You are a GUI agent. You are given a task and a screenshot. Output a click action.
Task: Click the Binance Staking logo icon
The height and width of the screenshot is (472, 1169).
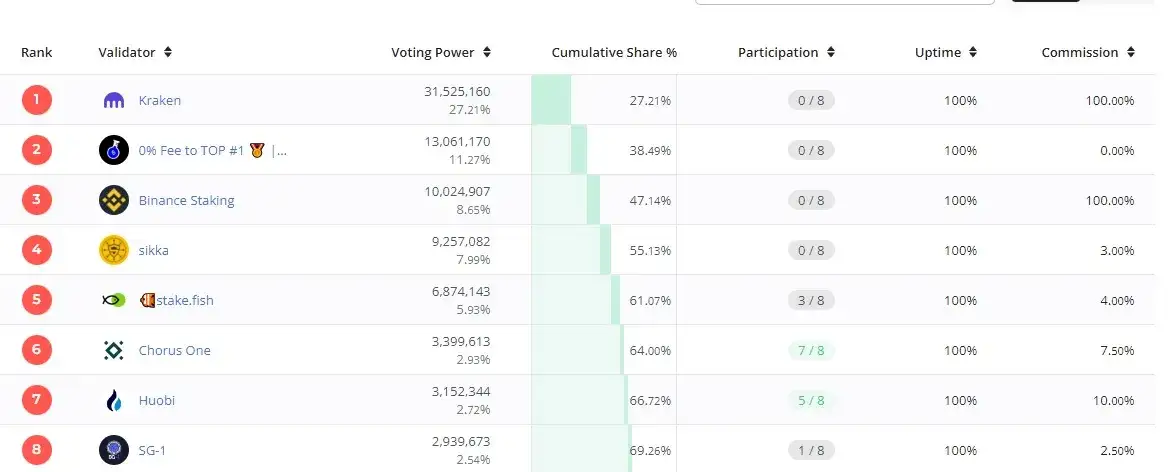(x=114, y=200)
